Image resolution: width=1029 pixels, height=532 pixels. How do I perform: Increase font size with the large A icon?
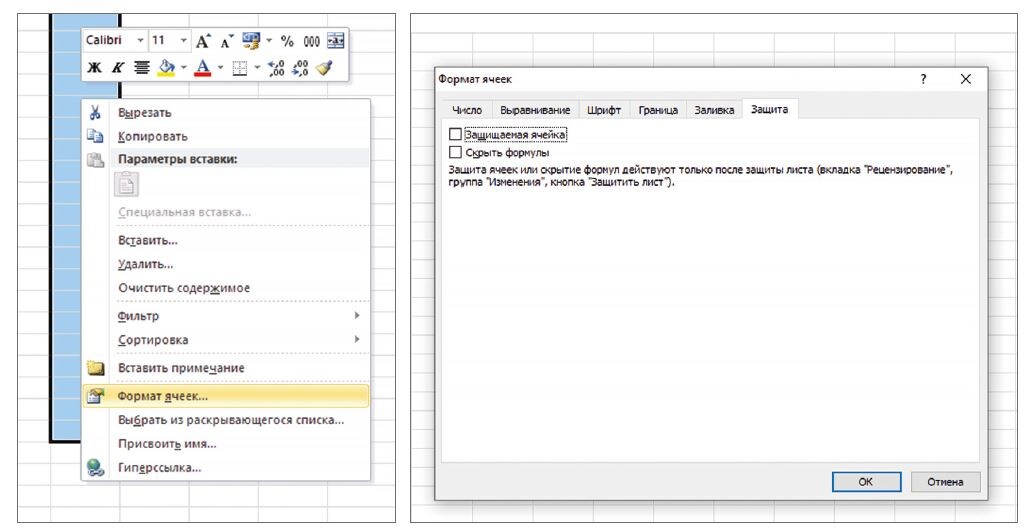coord(203,41)
